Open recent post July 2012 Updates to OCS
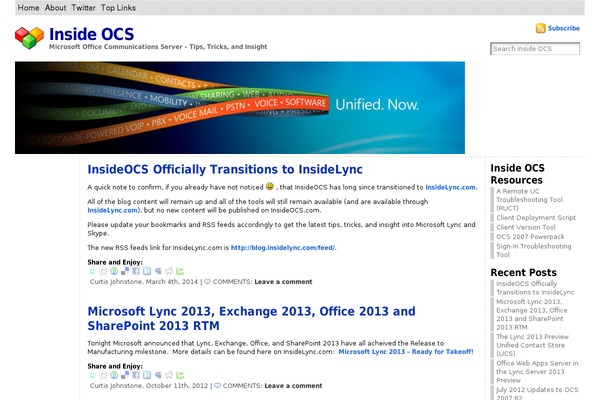 537,393
